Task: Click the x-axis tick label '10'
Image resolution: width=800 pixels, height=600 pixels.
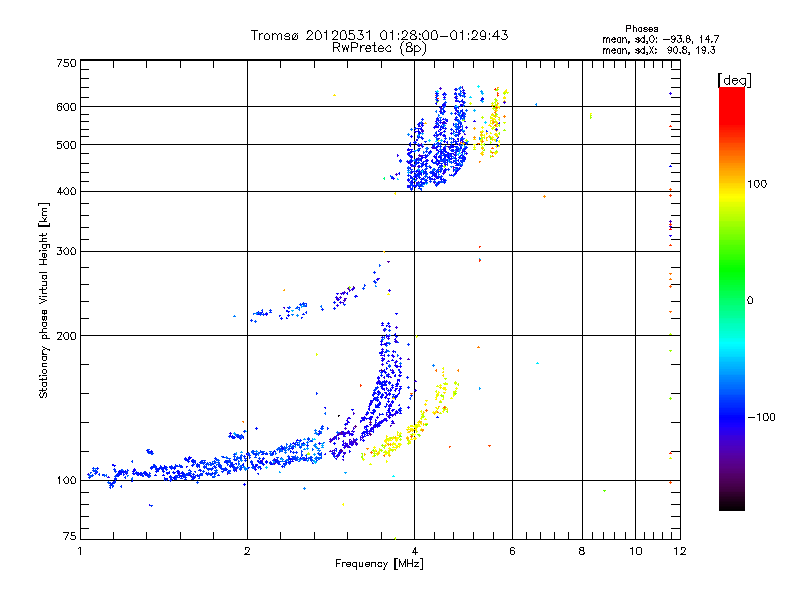Action: (x=635, y=551)
